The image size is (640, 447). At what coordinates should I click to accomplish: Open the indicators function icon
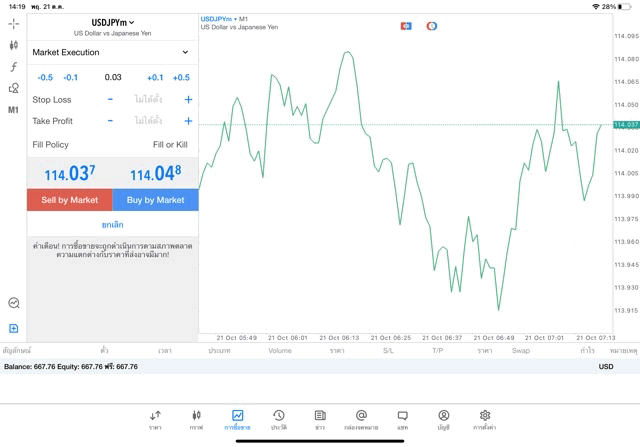(14, 67)
